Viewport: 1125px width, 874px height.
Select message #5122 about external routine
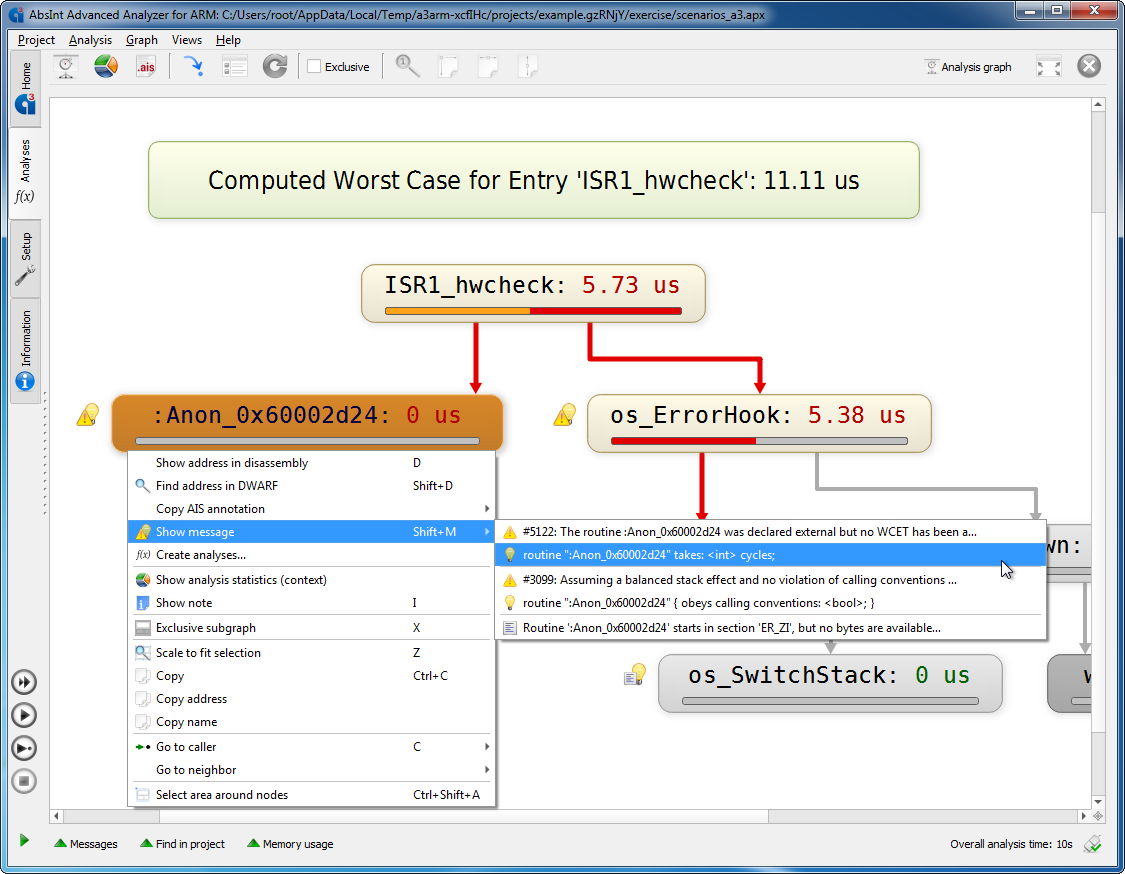pos(771,532)
